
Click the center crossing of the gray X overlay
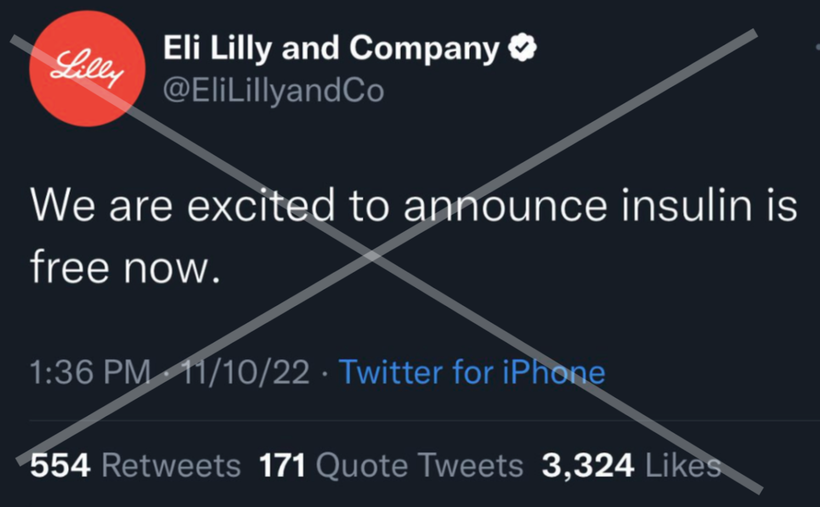pos(371,255)
